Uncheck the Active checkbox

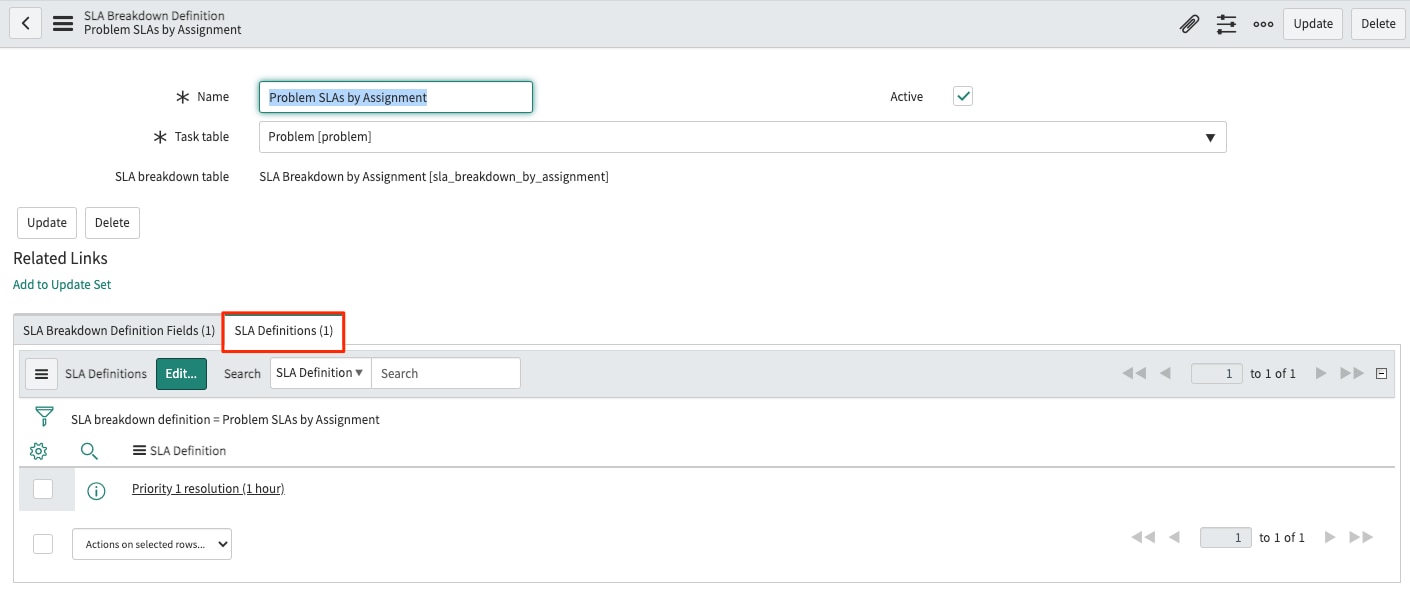pyautogui.click(x=962, y=96)
